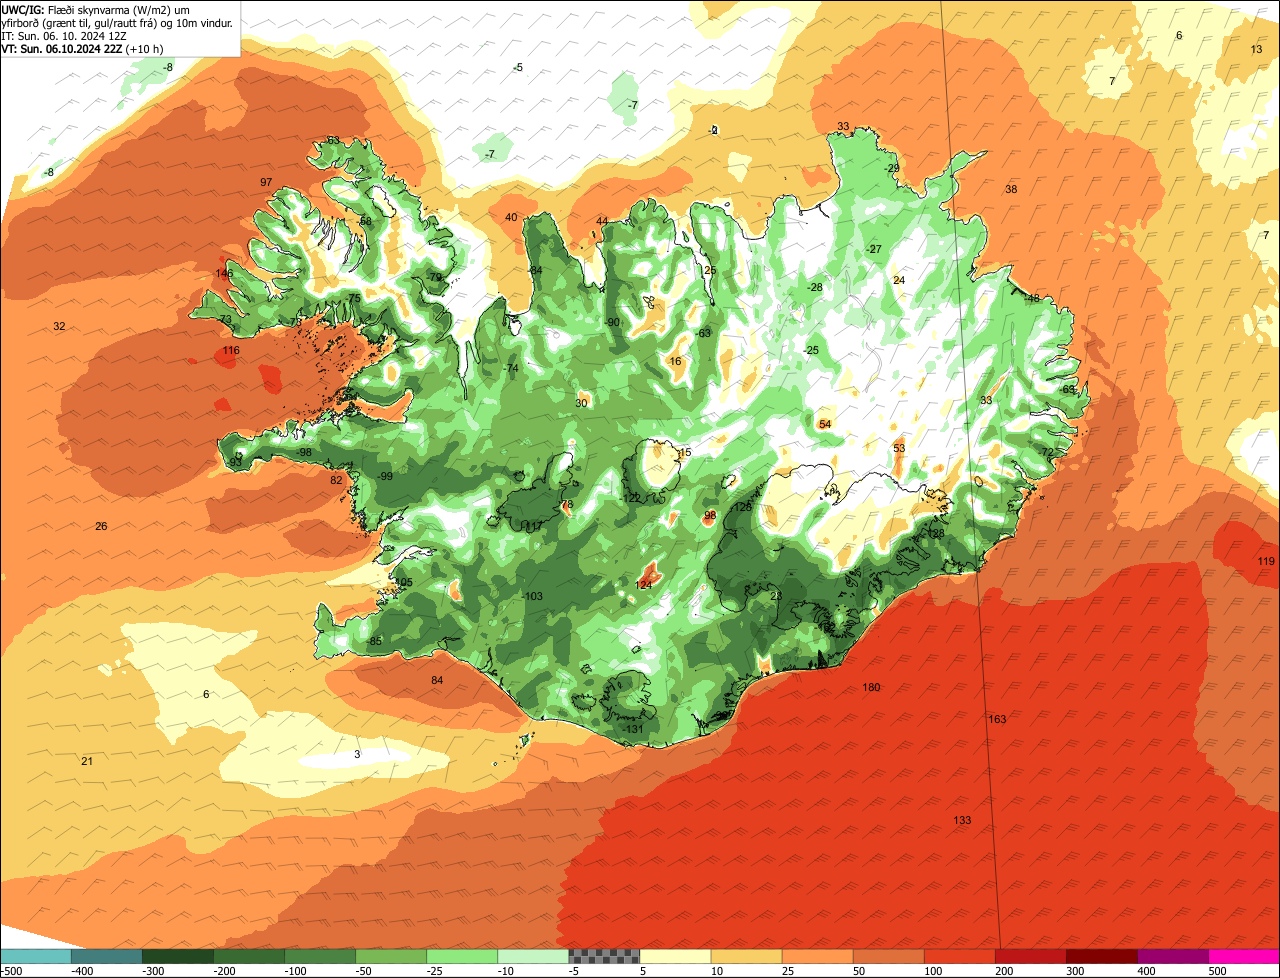The image size is (1280, 978).
Task: Click the checkered -5 to 5 legend swatch
Action: [604, 956]
